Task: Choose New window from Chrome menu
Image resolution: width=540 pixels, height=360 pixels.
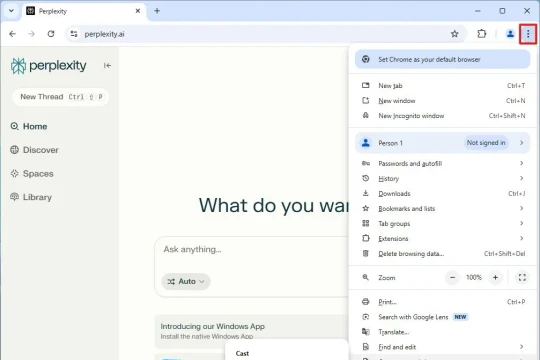Action: 443,101
